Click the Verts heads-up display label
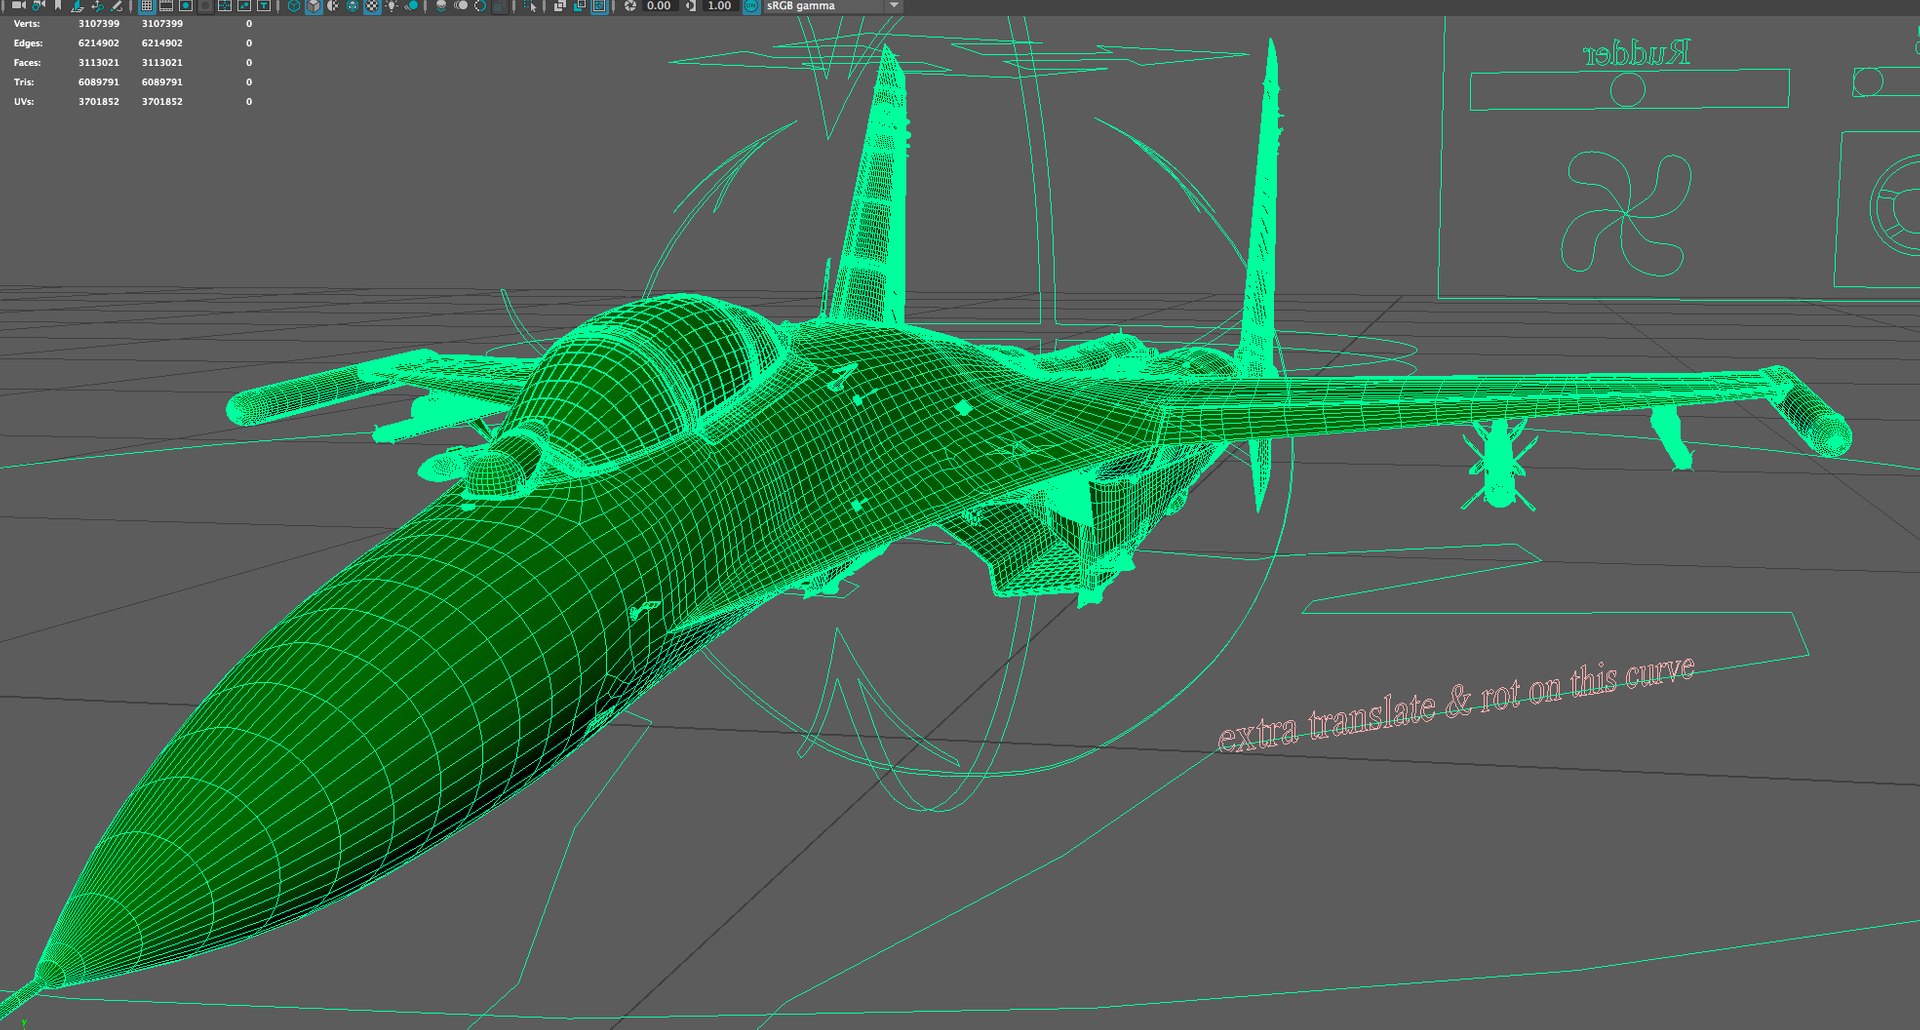 [27, 23]
